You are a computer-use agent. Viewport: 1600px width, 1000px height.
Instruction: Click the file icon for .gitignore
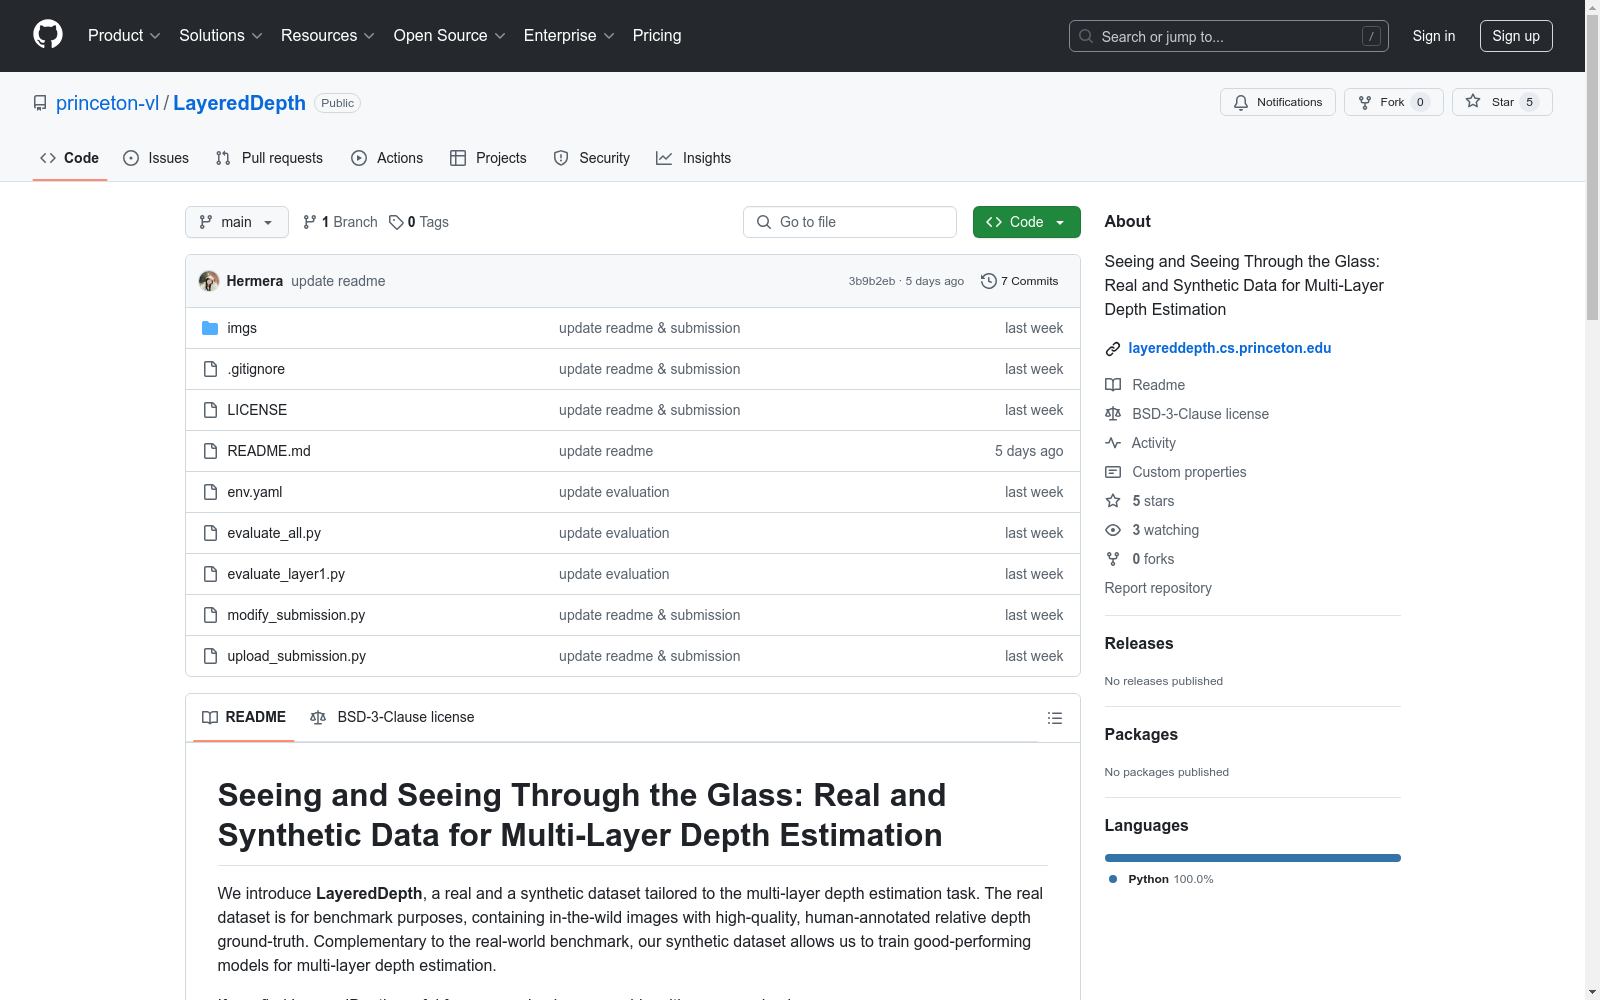[210, 369]
